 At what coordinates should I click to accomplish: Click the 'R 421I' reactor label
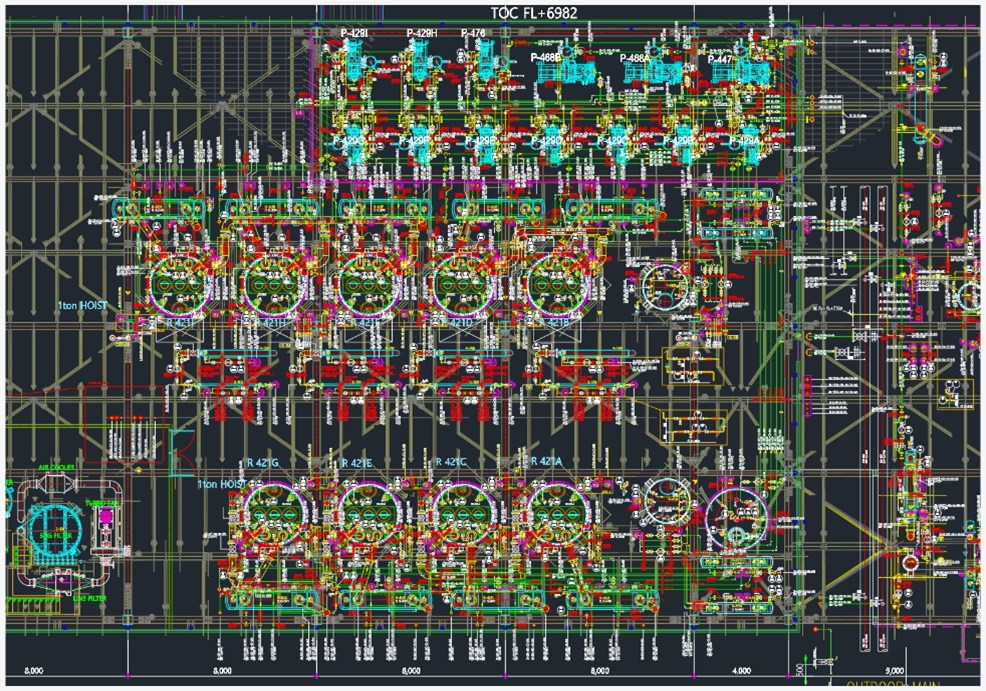(180, 323)
